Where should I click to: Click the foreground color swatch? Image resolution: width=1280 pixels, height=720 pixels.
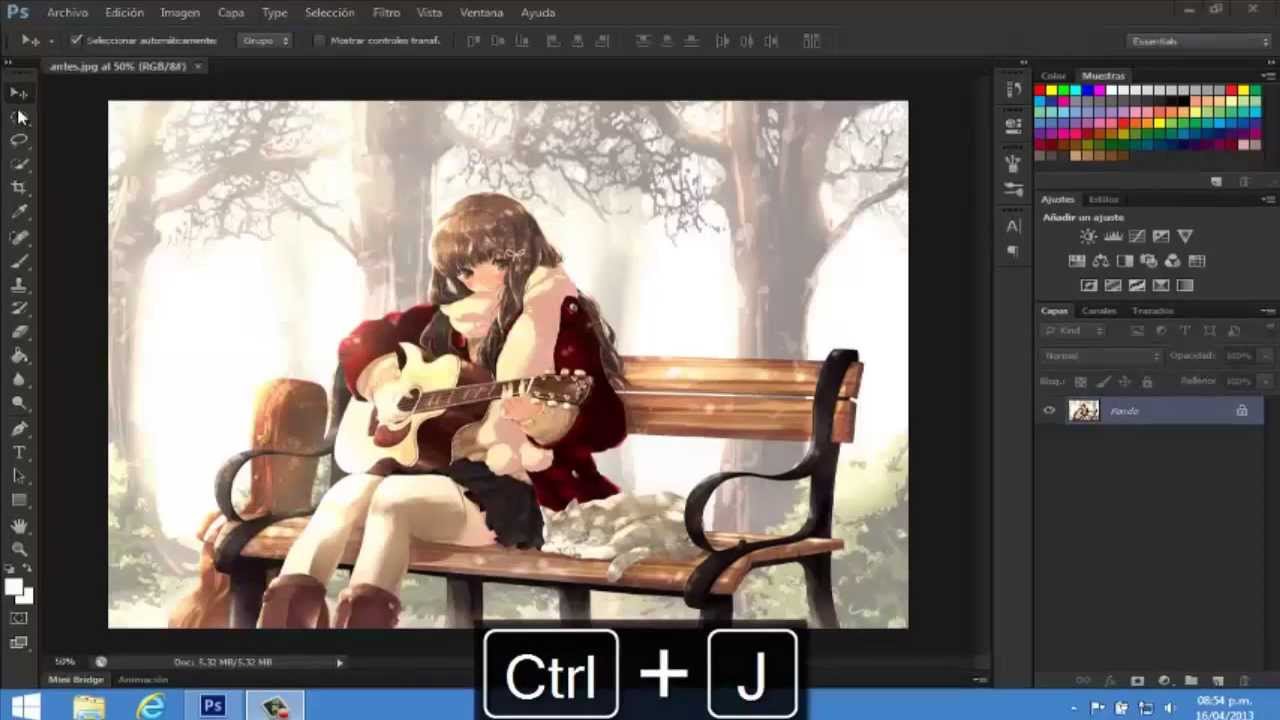pos(14,588)
